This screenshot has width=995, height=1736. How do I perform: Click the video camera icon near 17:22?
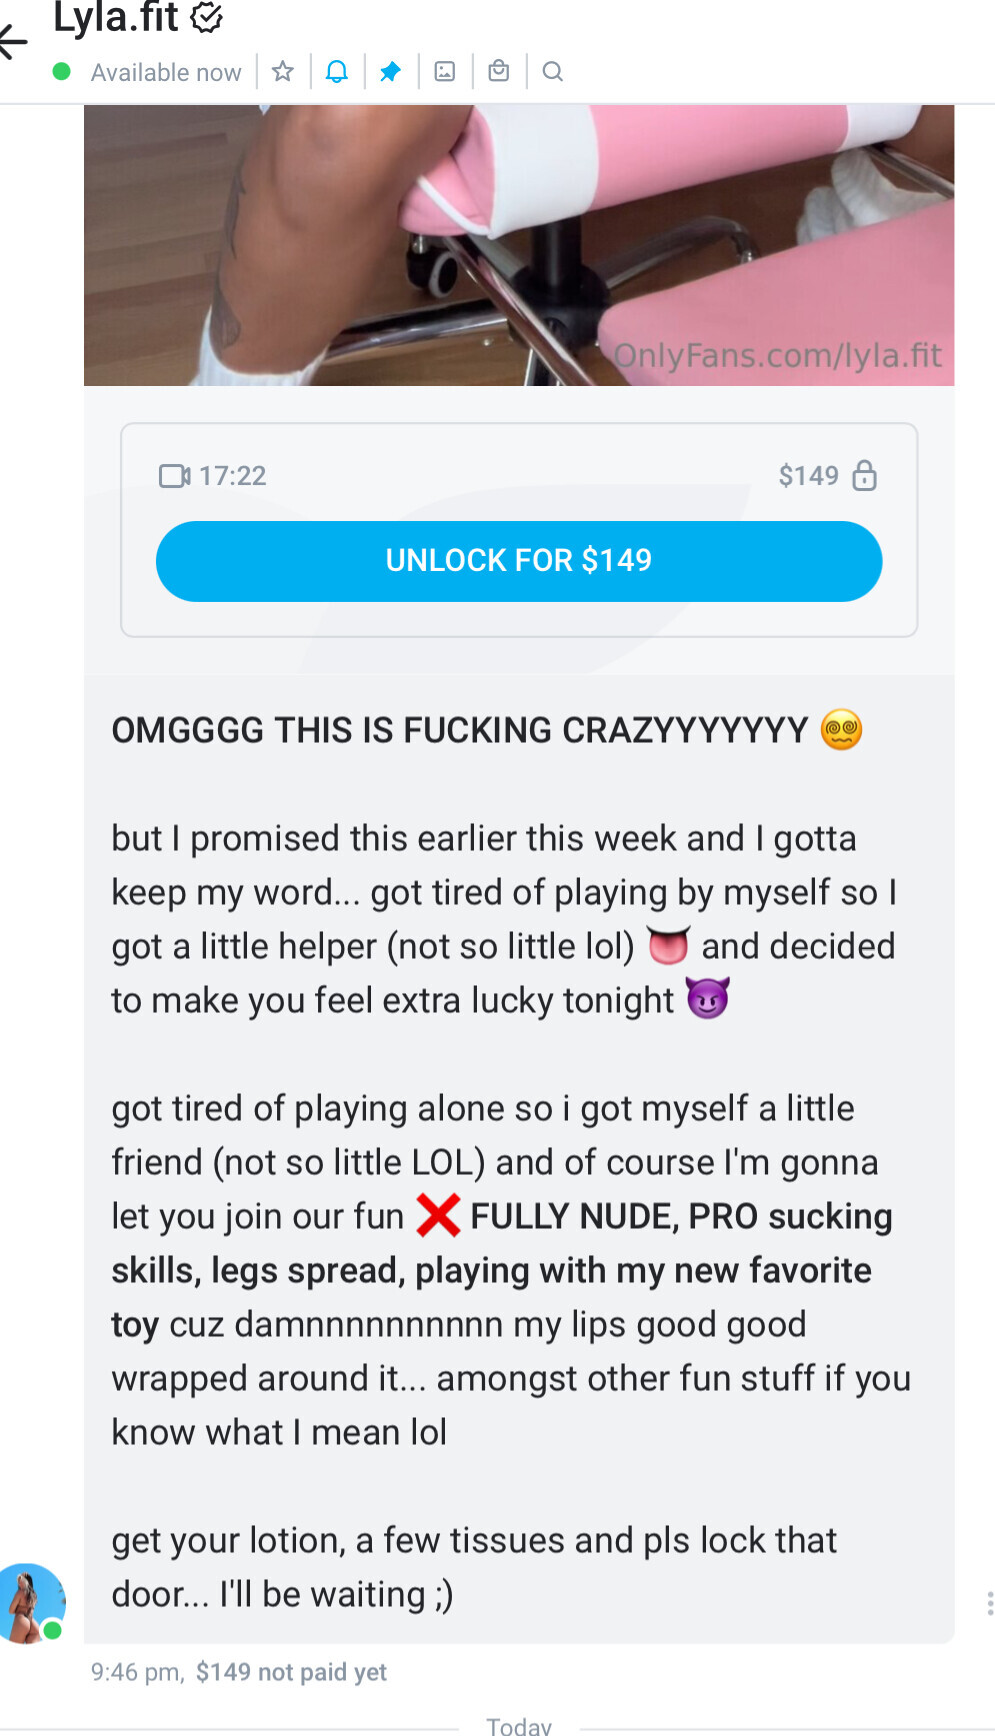point(175,475)
